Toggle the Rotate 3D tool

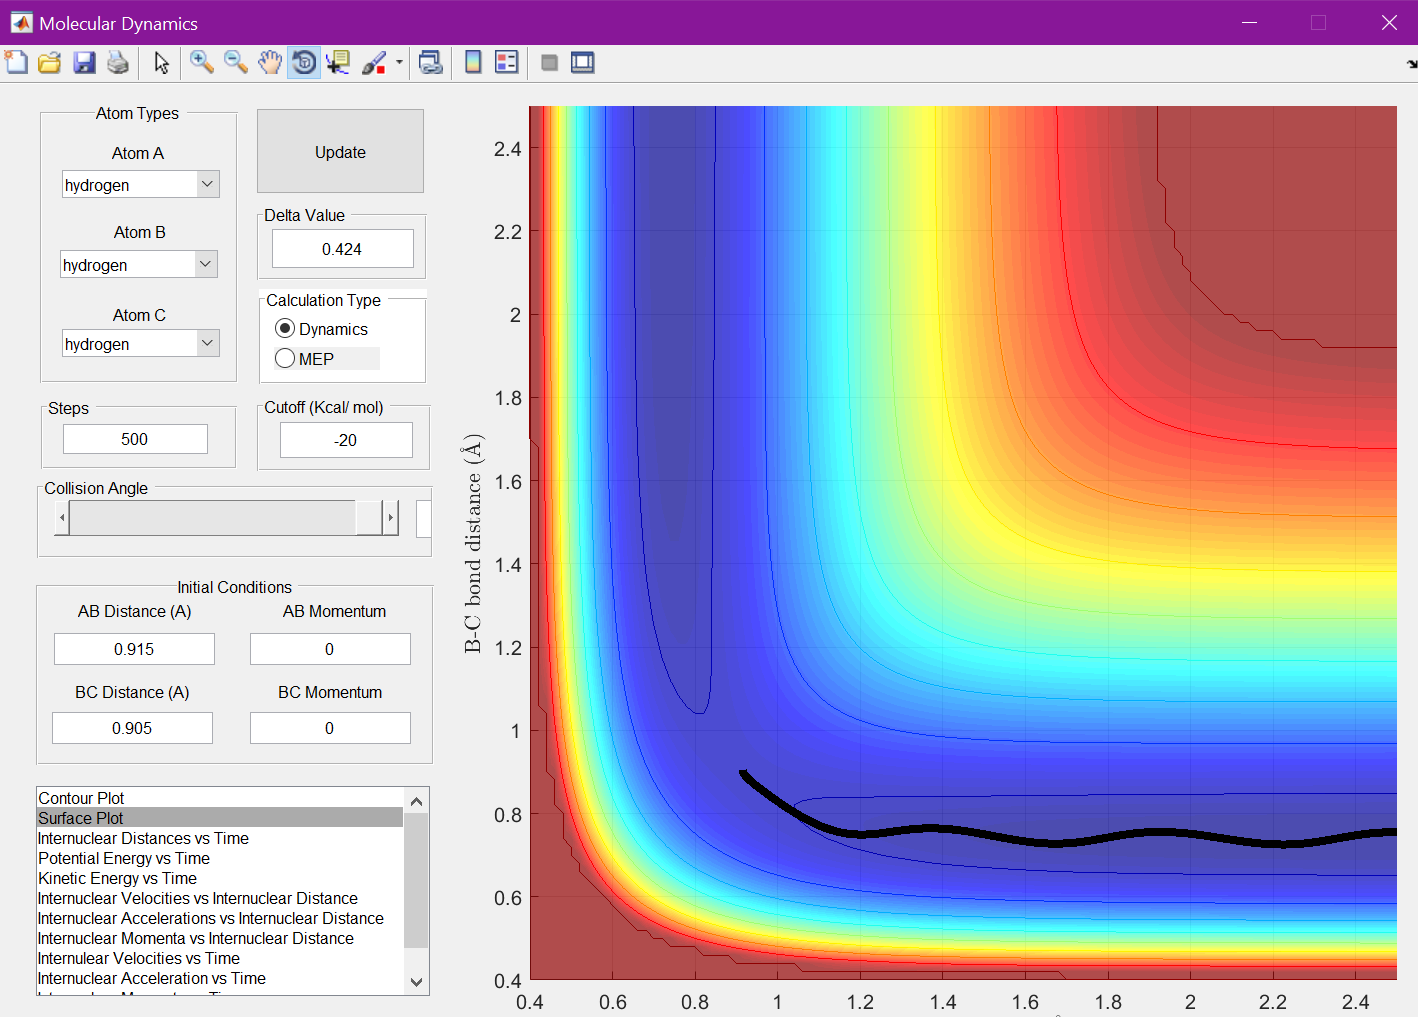(304, 63)
